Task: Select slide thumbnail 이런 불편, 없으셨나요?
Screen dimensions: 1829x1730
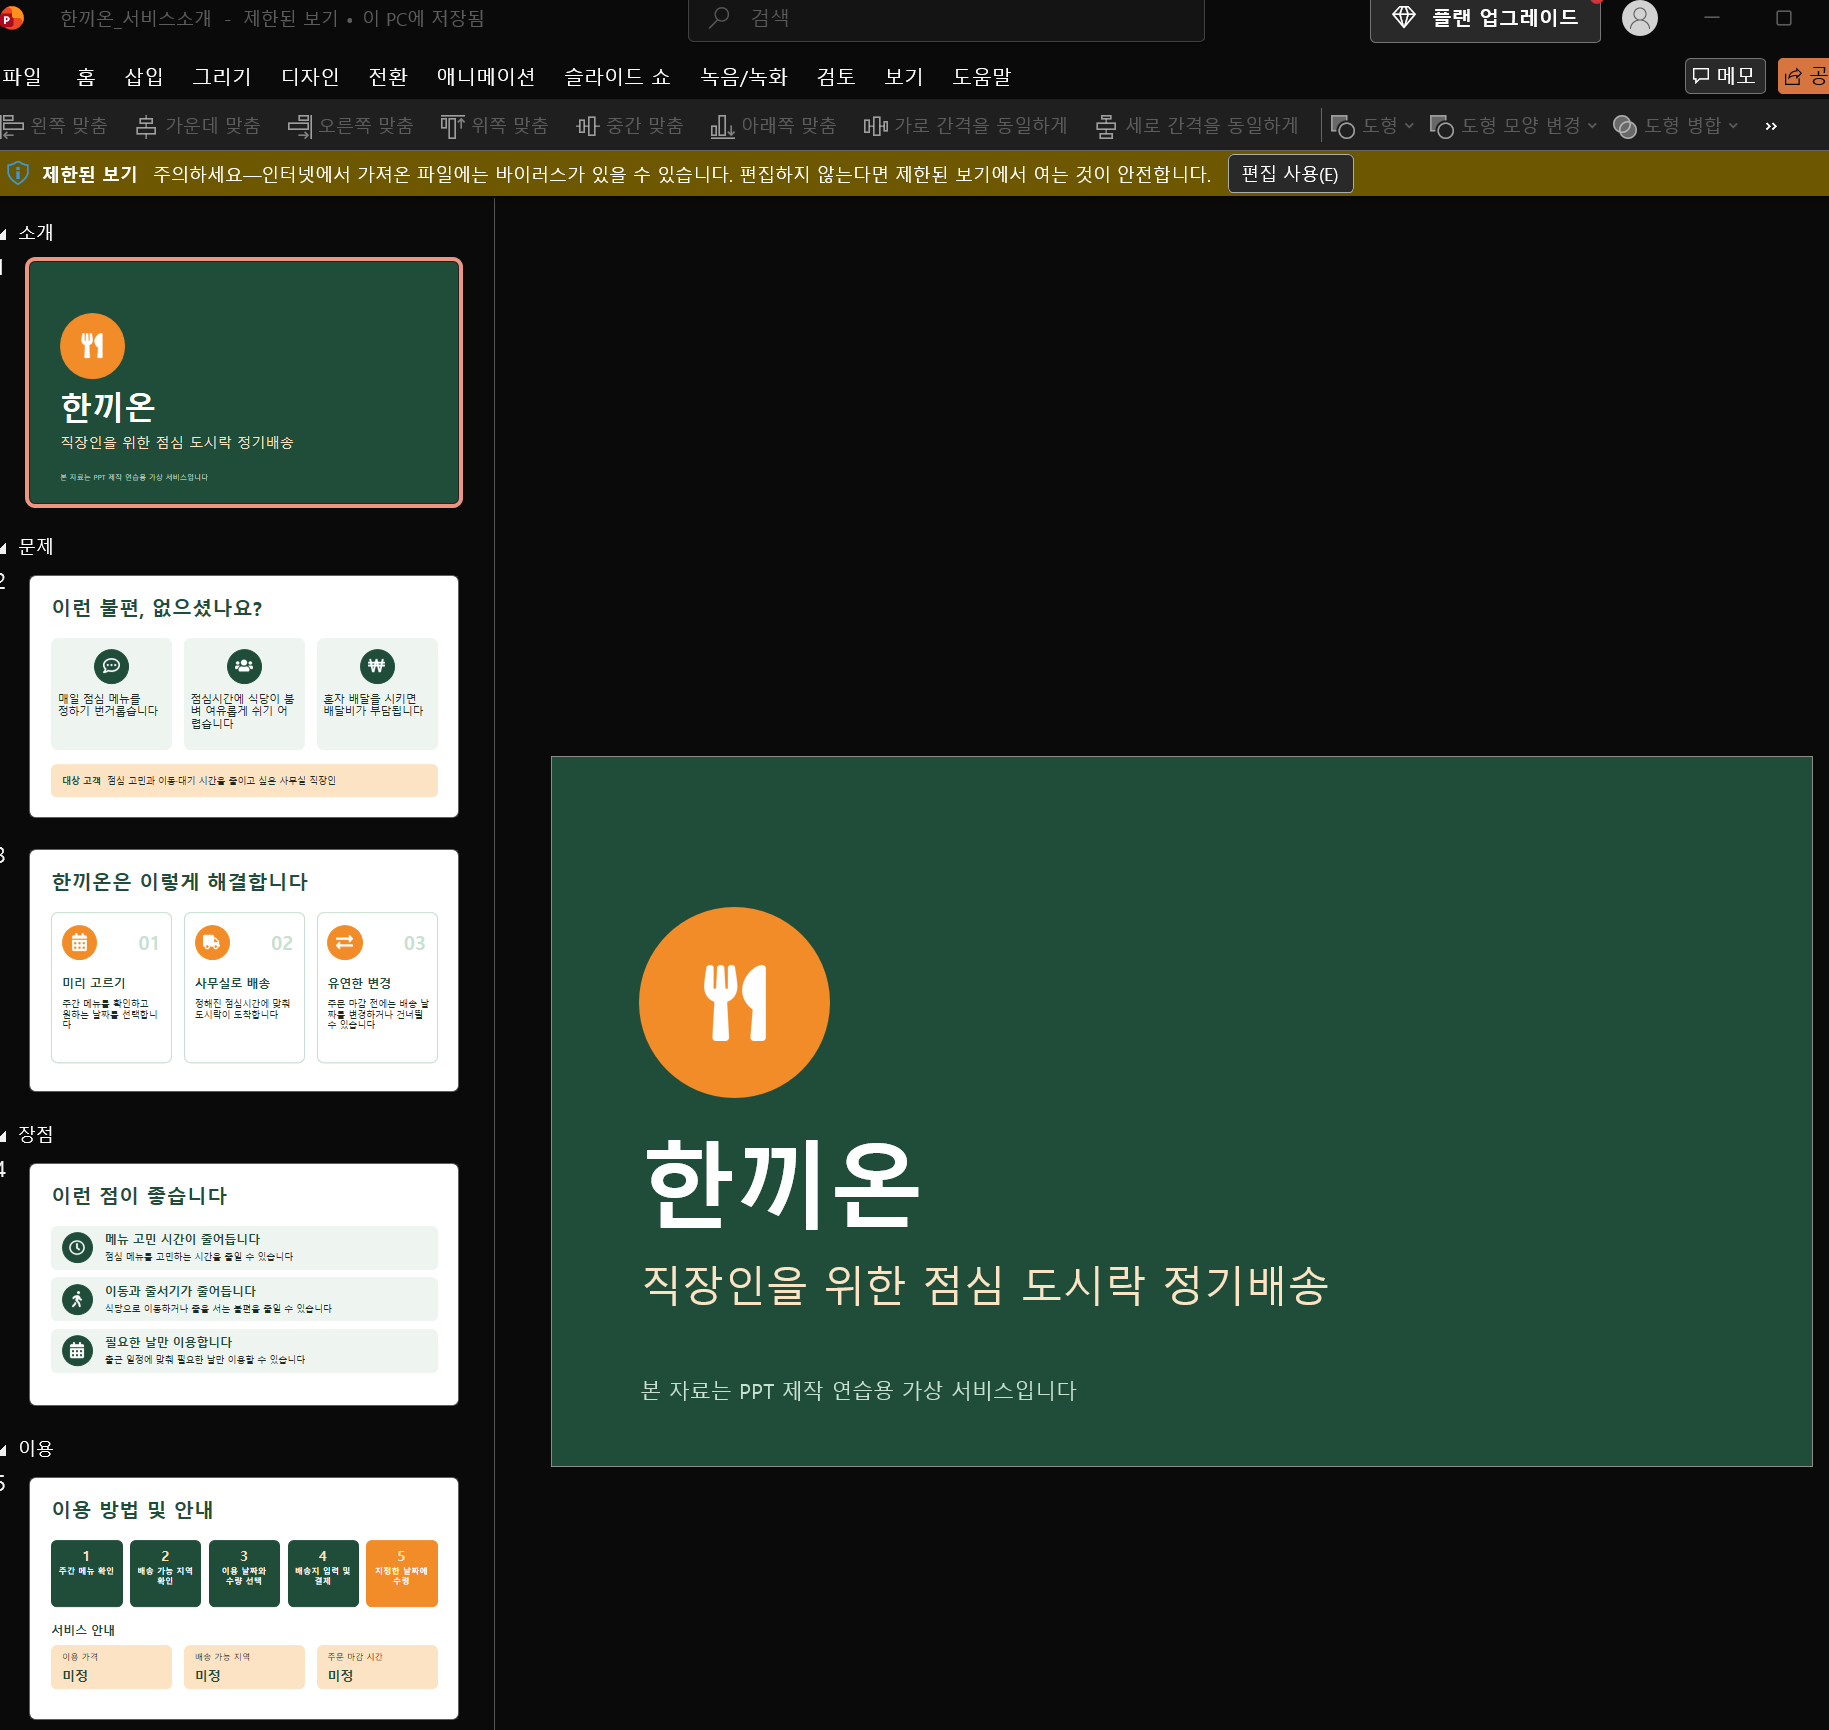Action: [244, 697]
